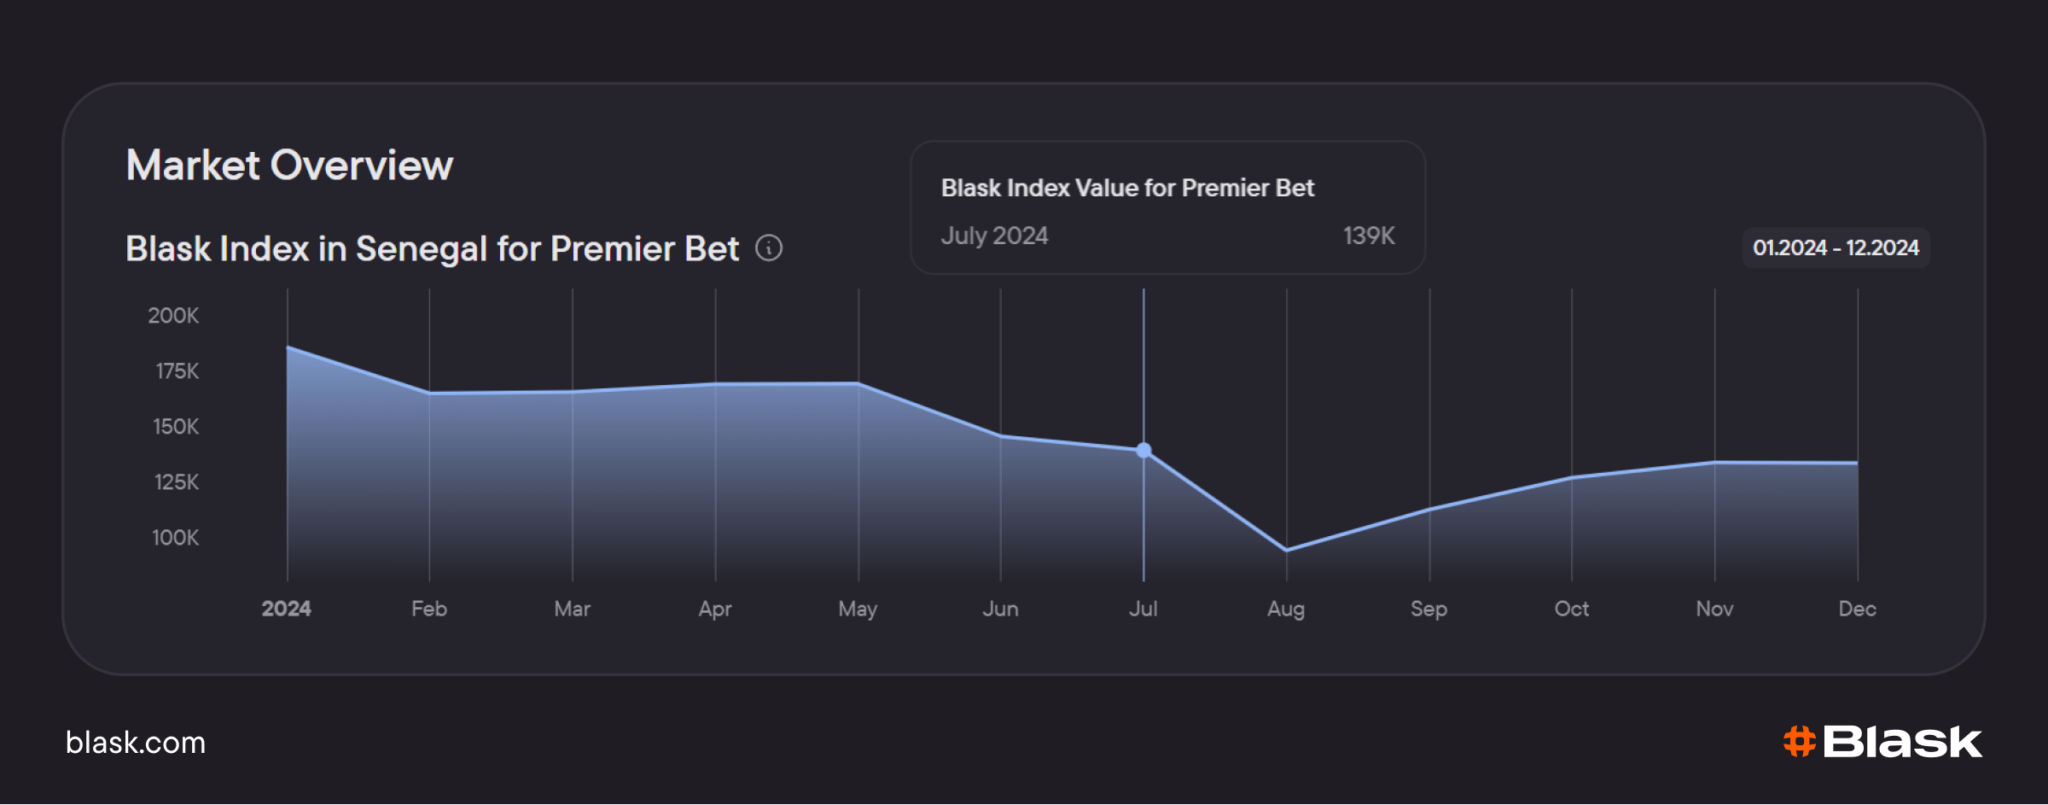Click the Blask Index Value tooltip card

(1167, 207)
